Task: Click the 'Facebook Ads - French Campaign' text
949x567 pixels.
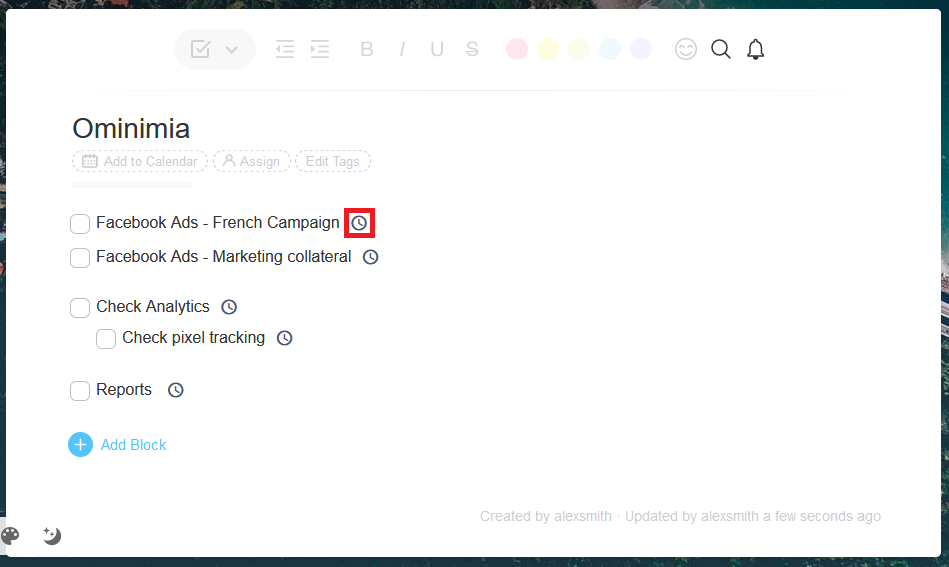Action: coord(218,223)
